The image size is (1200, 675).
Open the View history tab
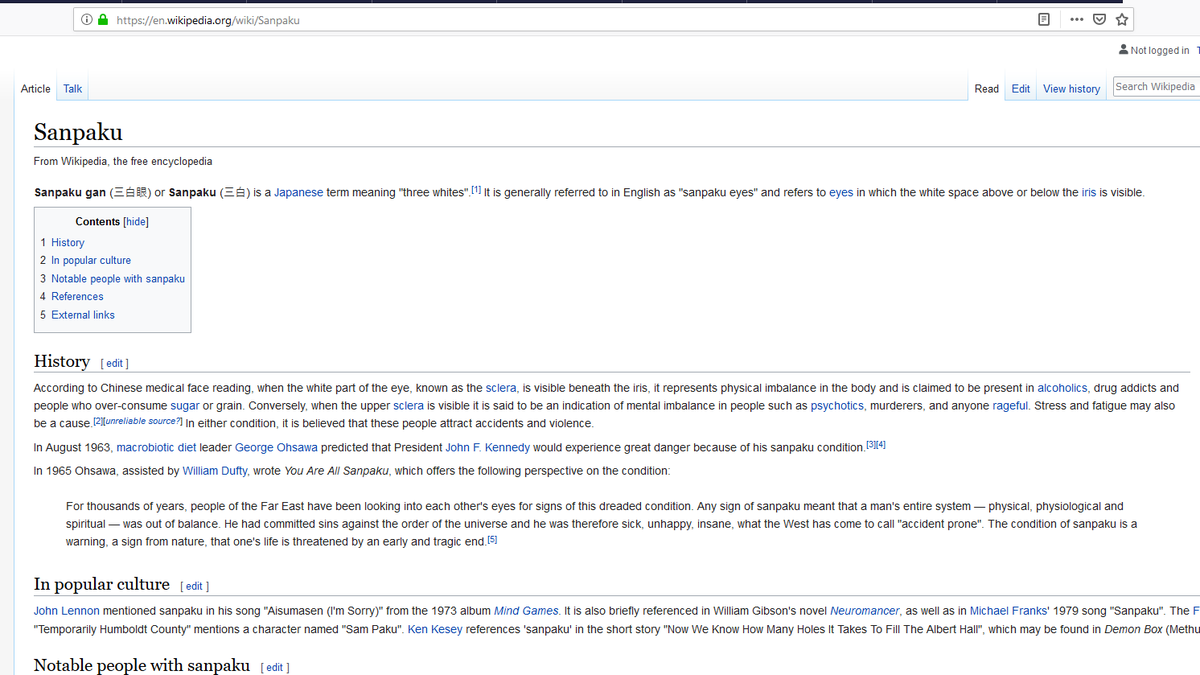click(x=1071, y=89)
